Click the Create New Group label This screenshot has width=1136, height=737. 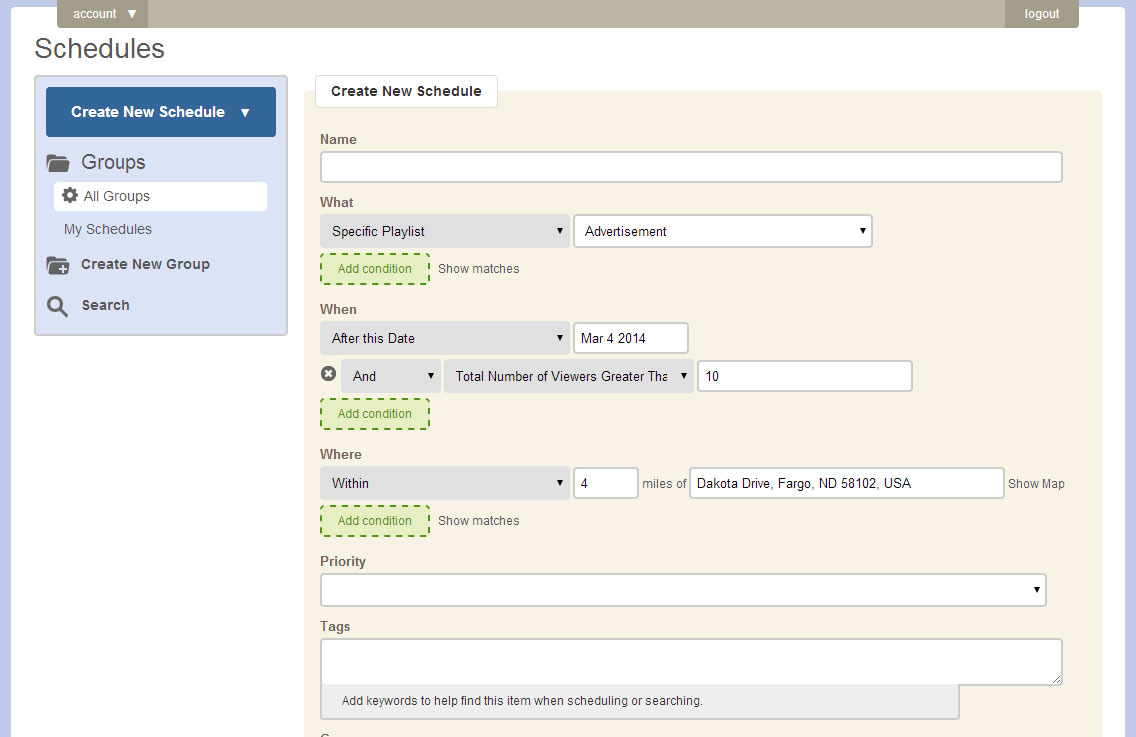(146, 265)
